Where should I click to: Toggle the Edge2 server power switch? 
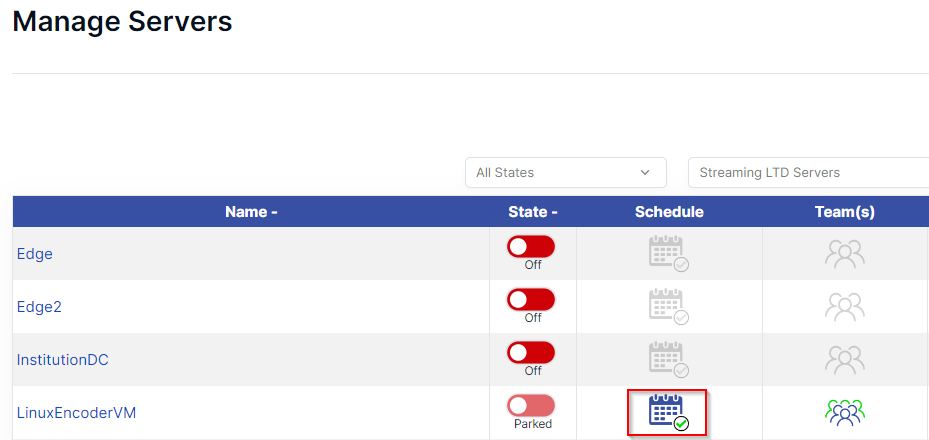tap(531, 300)
